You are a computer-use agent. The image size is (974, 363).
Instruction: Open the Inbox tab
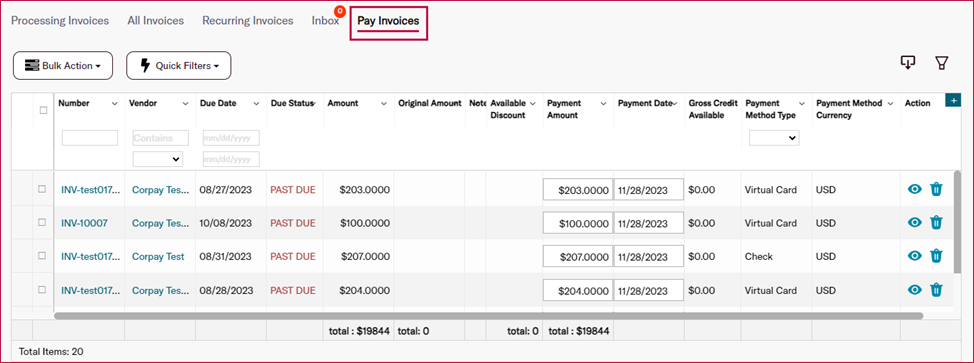coord(325,21)
